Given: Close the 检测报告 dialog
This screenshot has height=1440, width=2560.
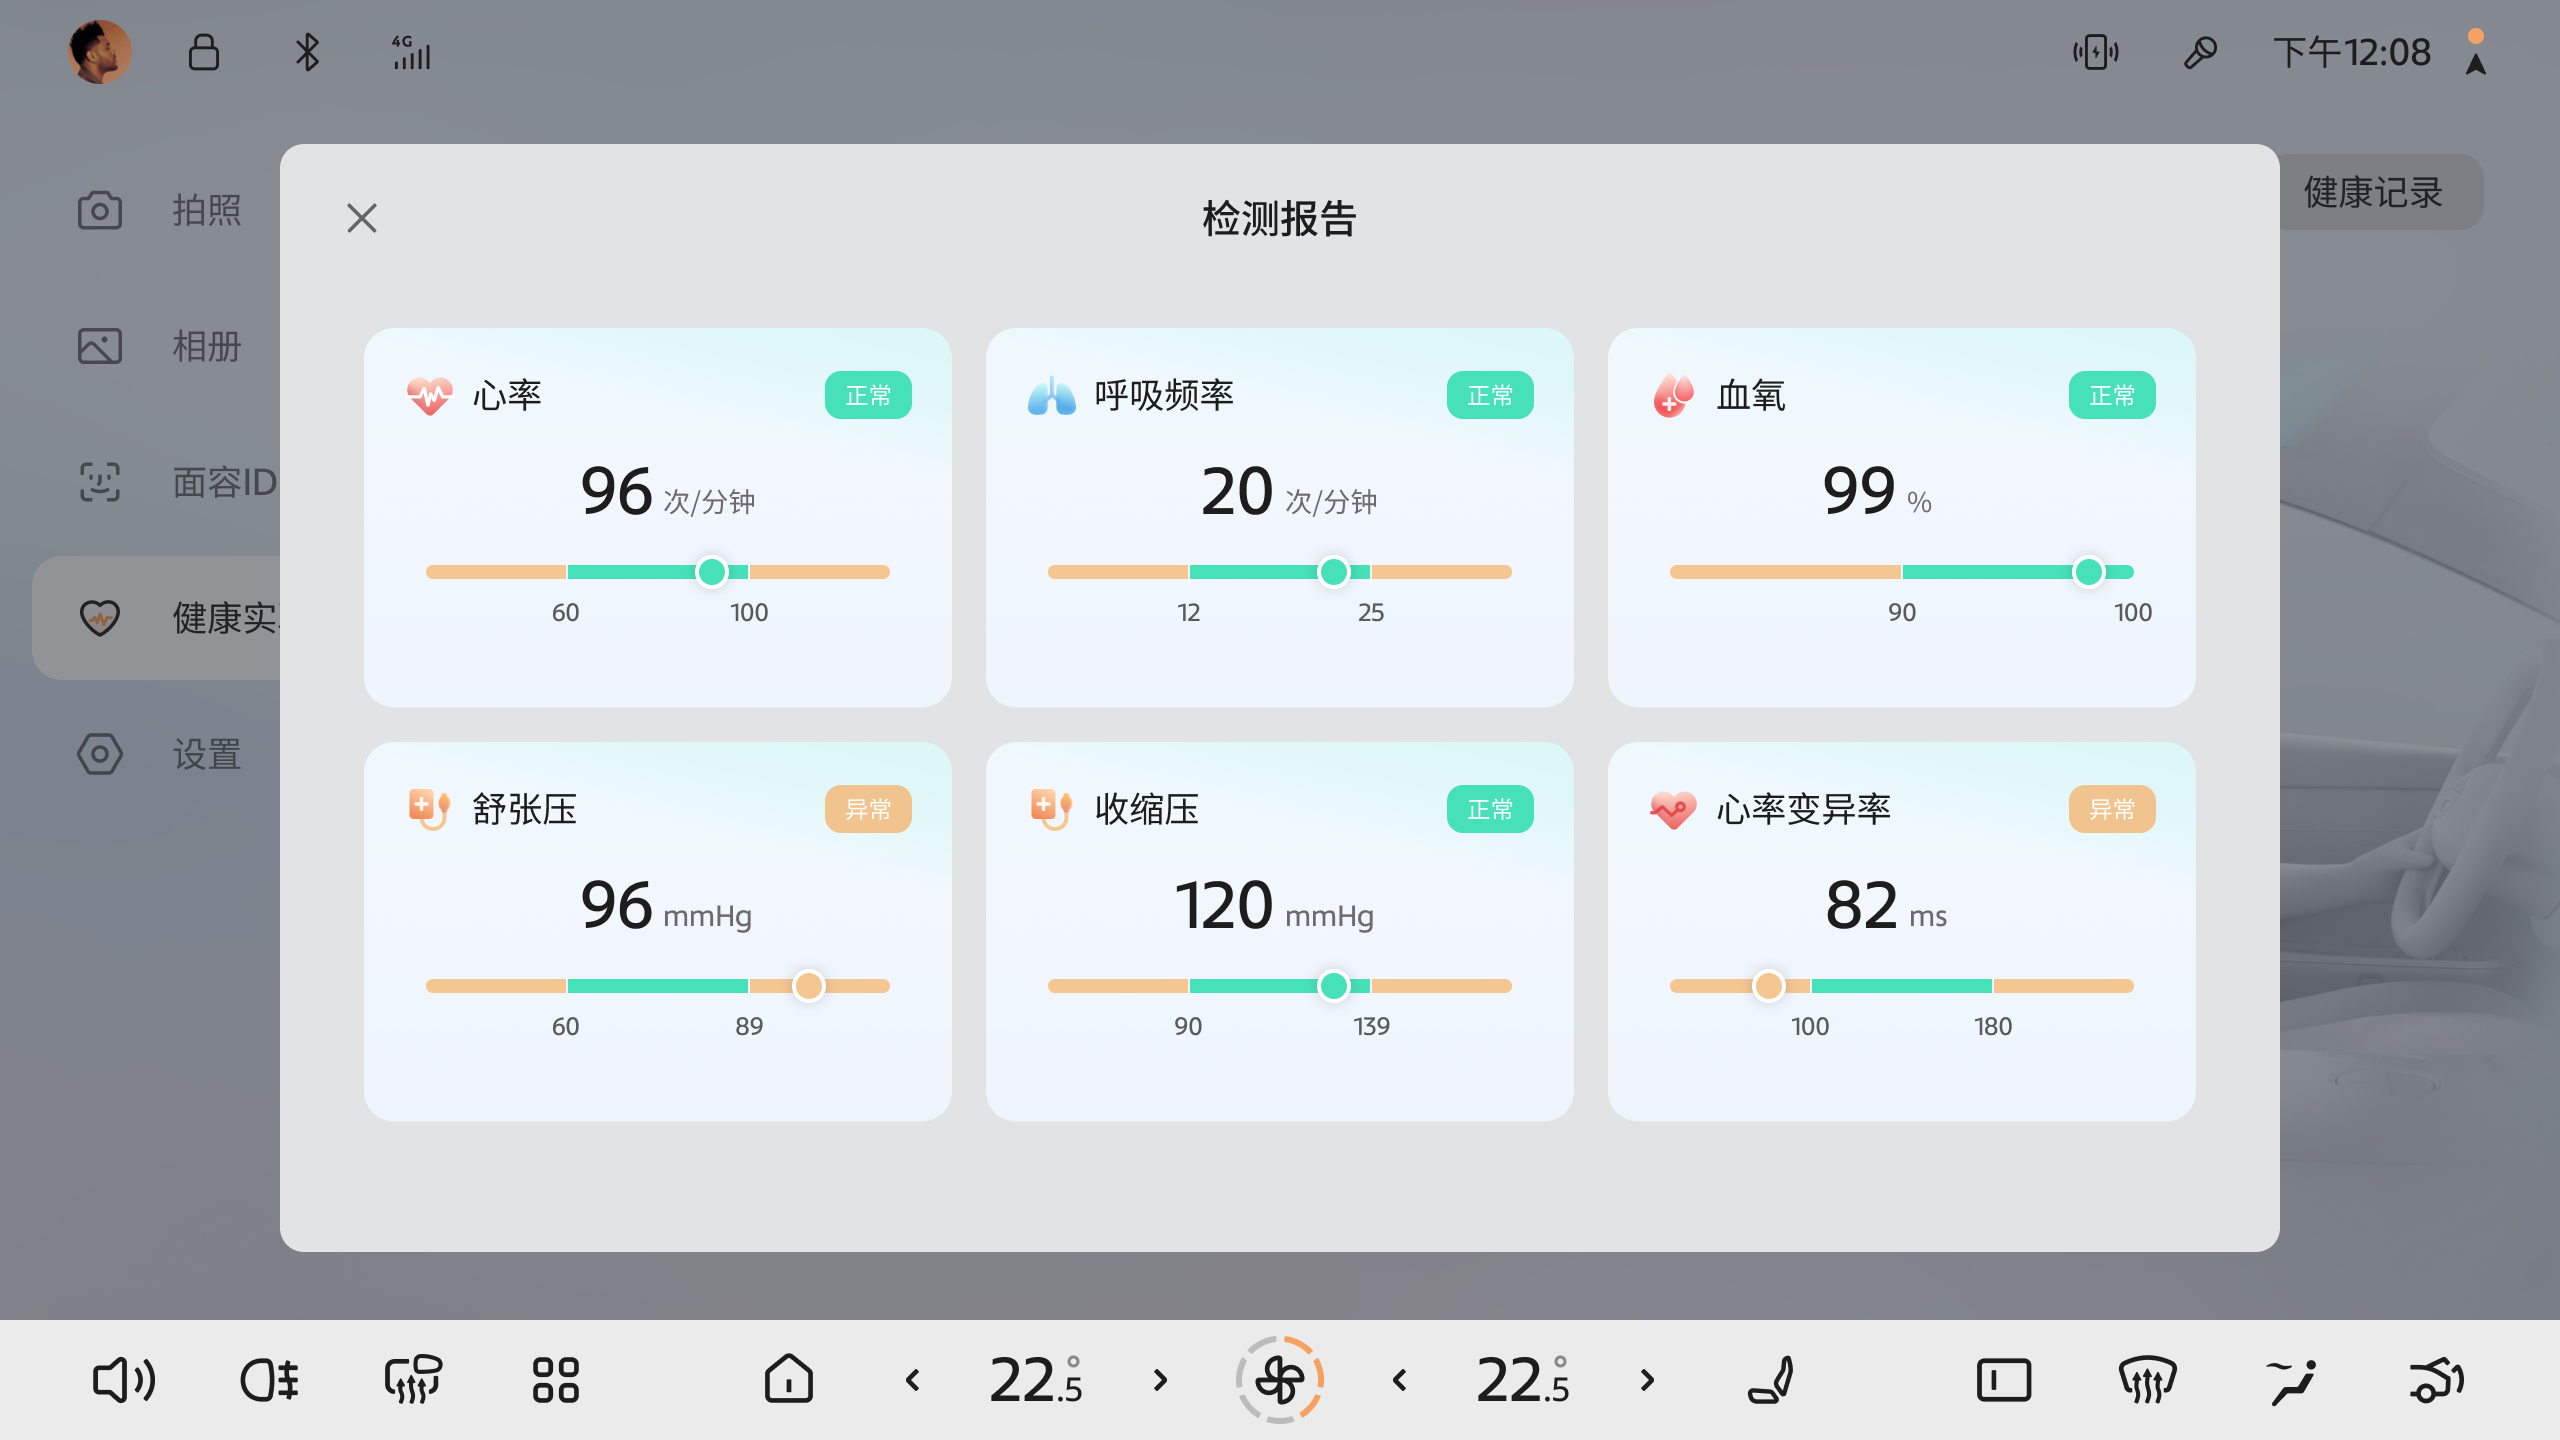Looking at the screenshot, I should (362, 218).
